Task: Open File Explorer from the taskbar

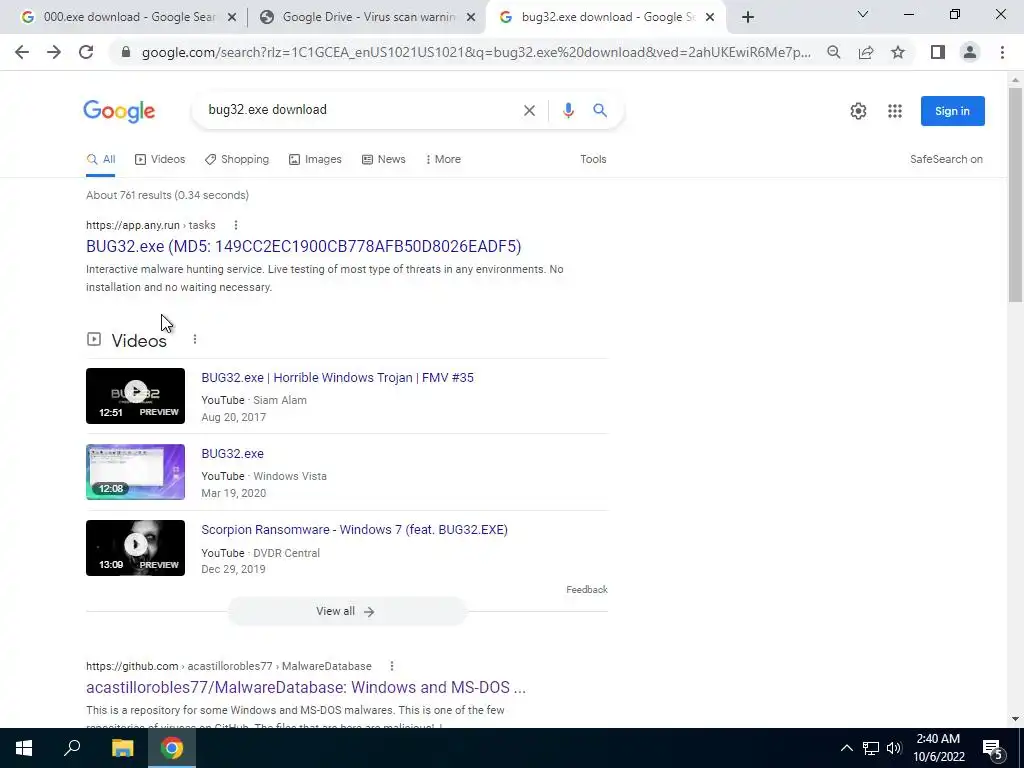Action: (122, 748)
